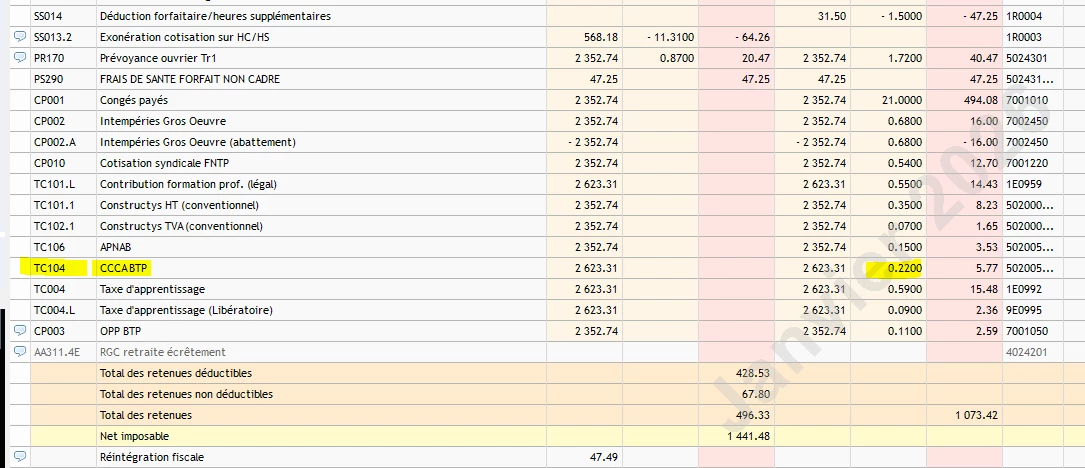This screenshot has height=468, width=1085.
Task: Click Taxe d'apprentissage (Libératoire) label
Action: (x=186, y=310)
